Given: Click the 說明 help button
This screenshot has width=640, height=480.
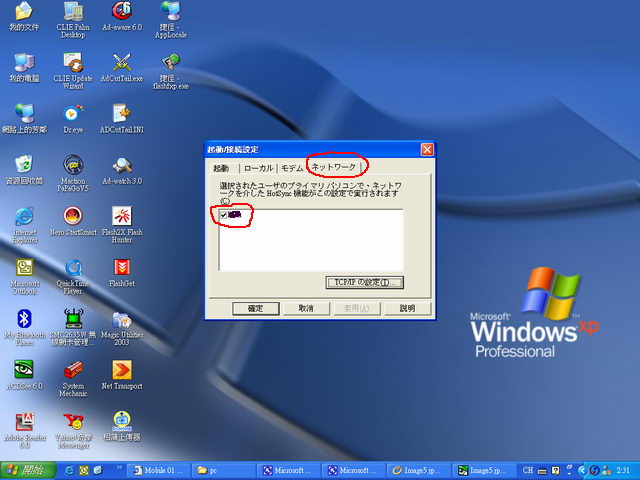Looking at the screenshot, I should 407,309.
